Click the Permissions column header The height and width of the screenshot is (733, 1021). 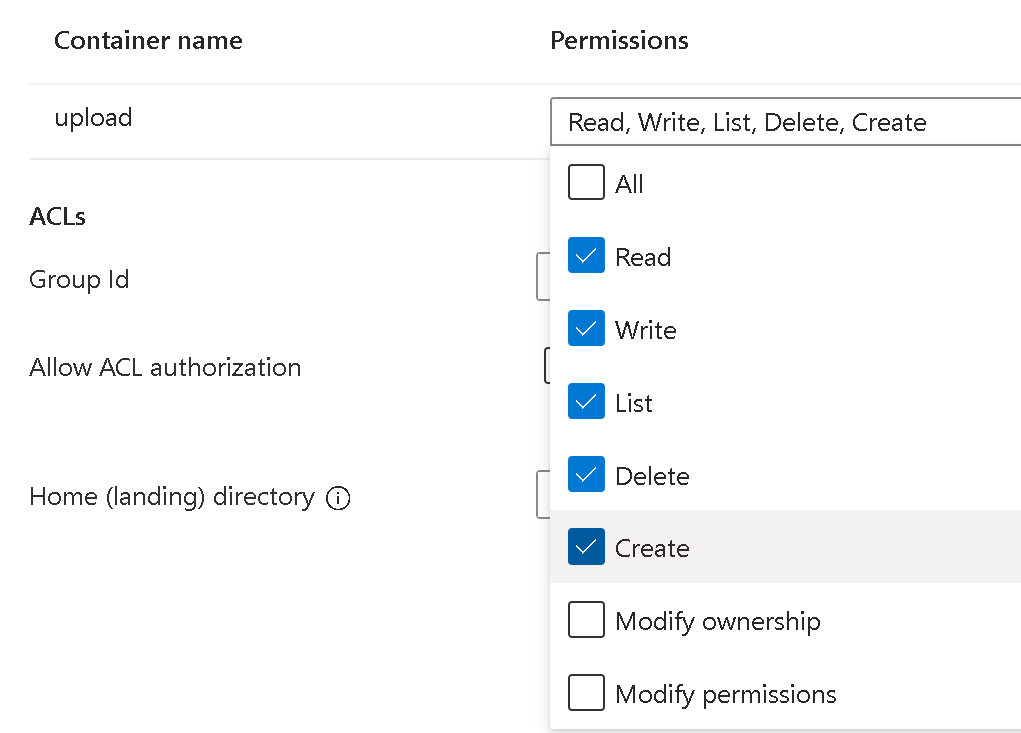(x=619, y=41)
